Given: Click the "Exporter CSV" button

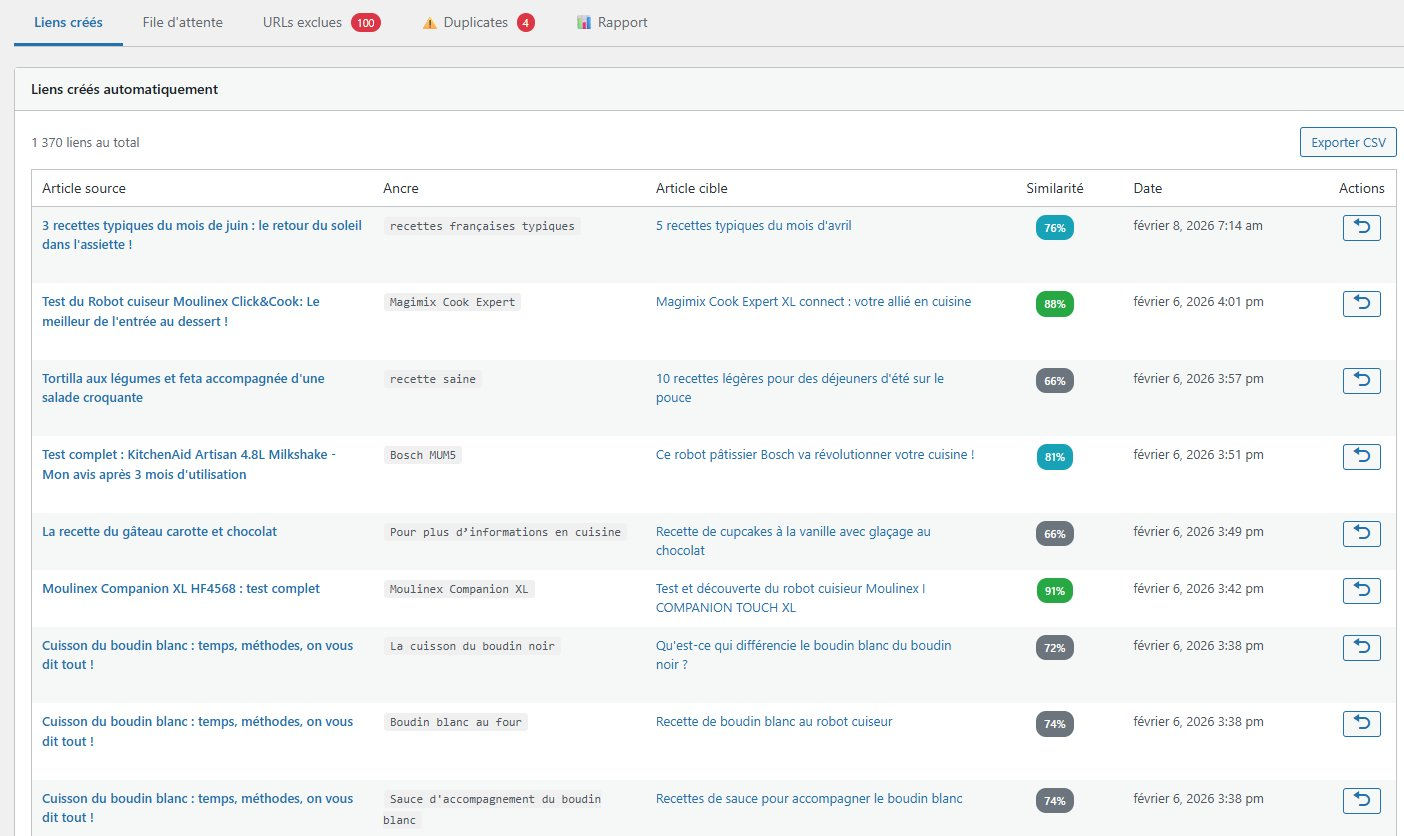Looking at the screenshot, I should coord(1348,141).
